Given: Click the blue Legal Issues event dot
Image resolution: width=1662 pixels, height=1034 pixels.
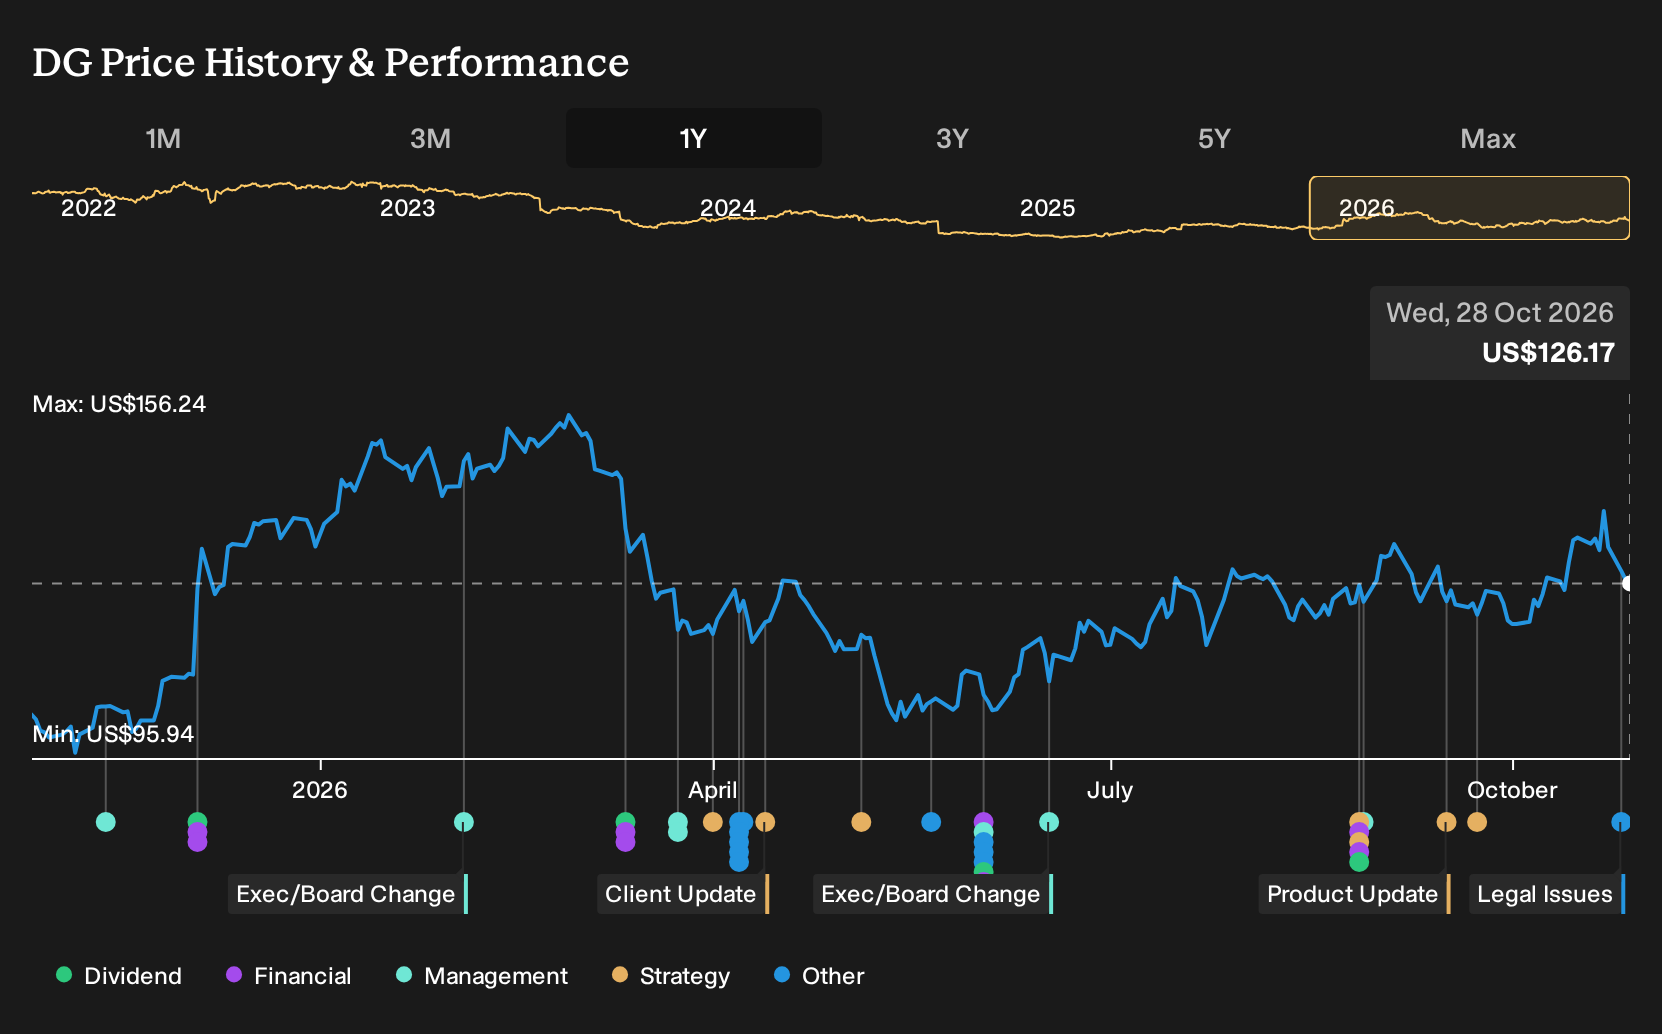Looking at the screenshot, I should tap(1621, 822).
